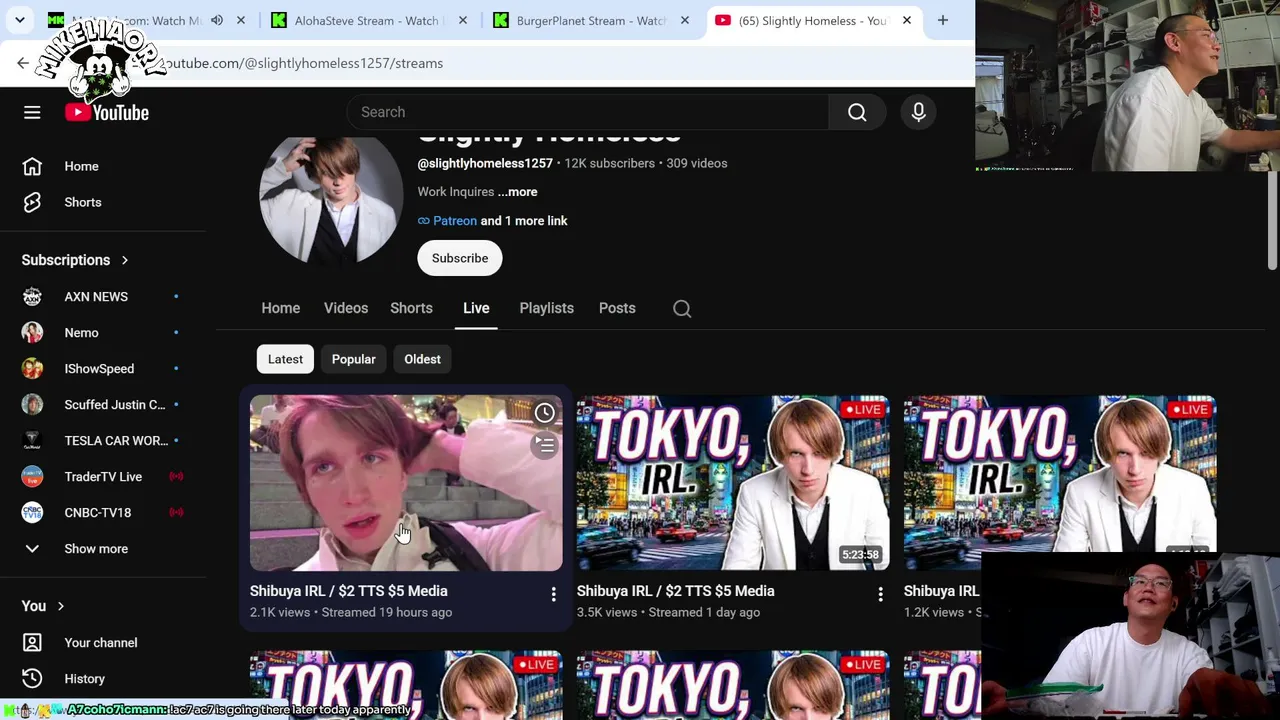Screen dimensions: 1280x720
Task: Open the You section header
Action: [43, 606]
